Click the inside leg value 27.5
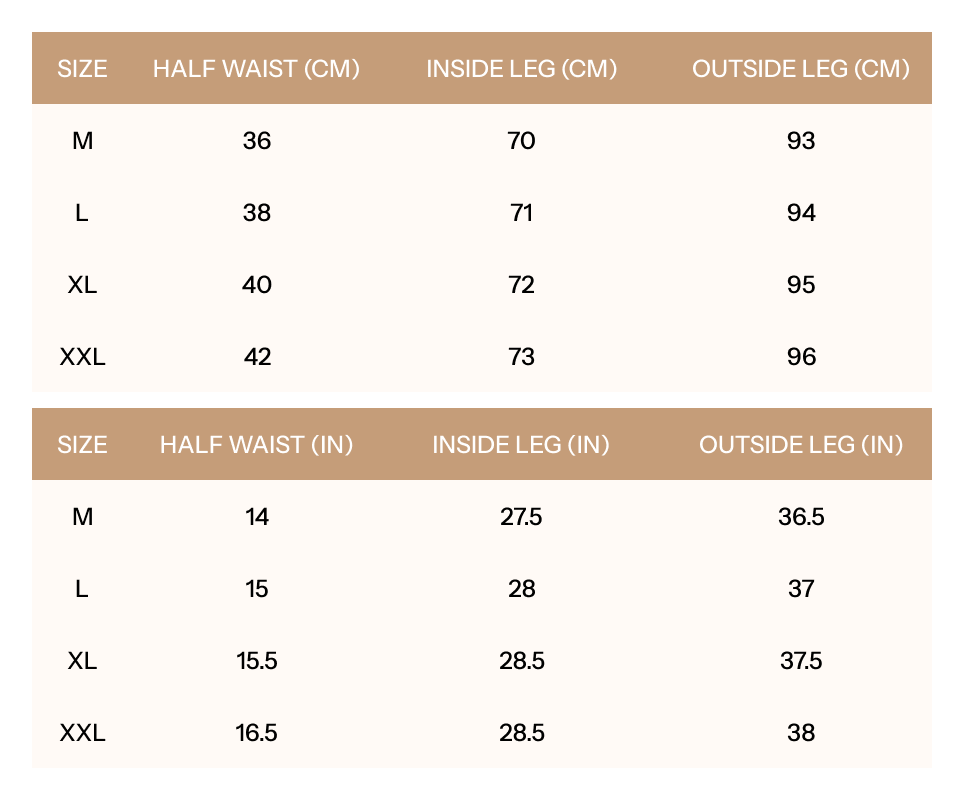The height and width of the screenshot is (800, 964). [521, 517]
